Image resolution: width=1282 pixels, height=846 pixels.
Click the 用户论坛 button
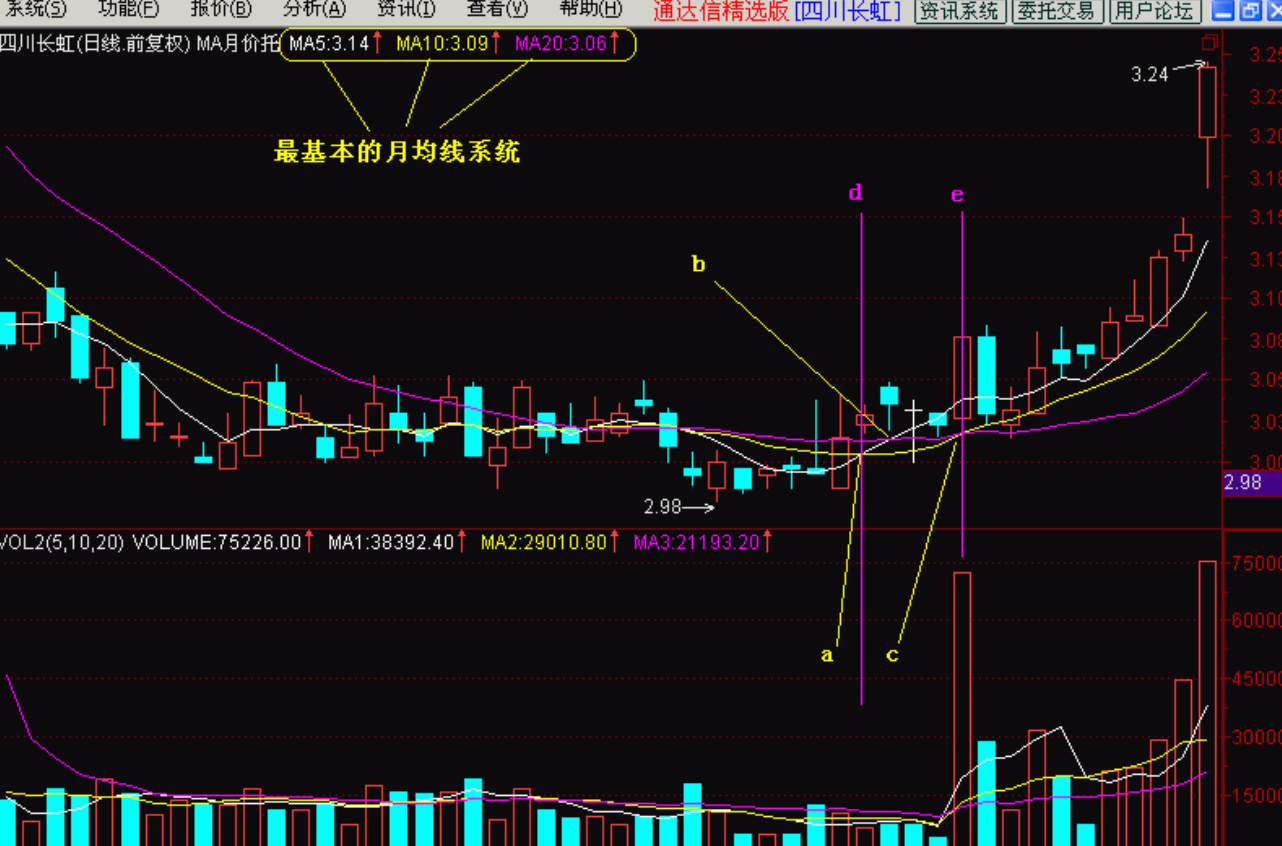pyautogui.click(x=1154, y=11)
